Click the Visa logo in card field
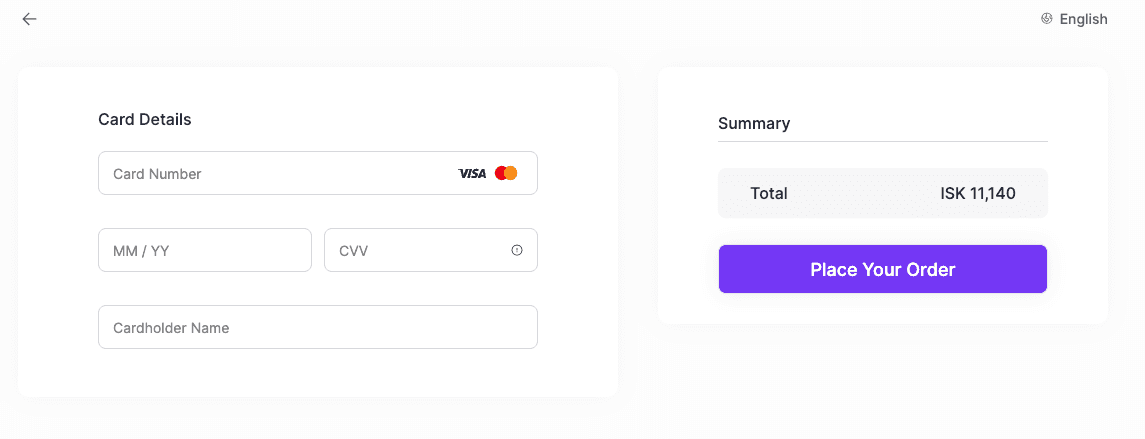 [x=472, y=174]
